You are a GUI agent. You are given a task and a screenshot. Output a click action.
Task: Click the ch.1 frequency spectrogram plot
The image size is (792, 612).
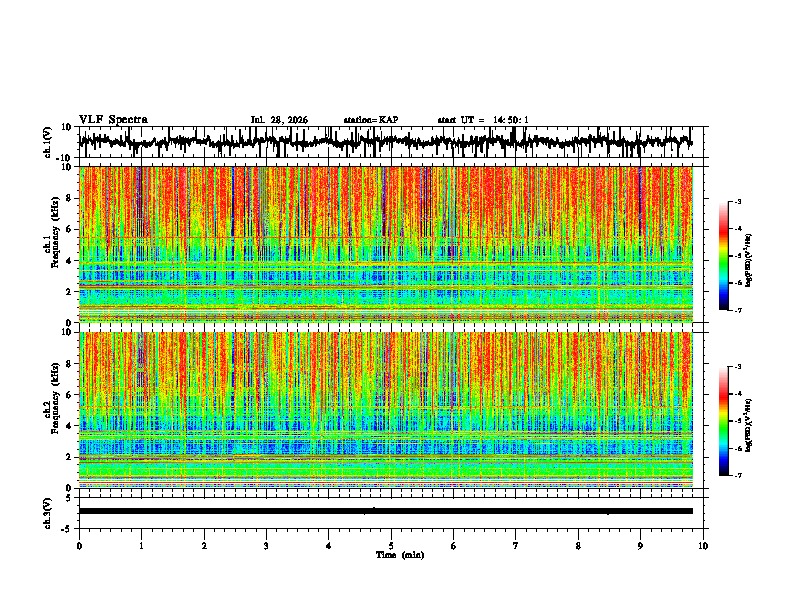point(386,244)
